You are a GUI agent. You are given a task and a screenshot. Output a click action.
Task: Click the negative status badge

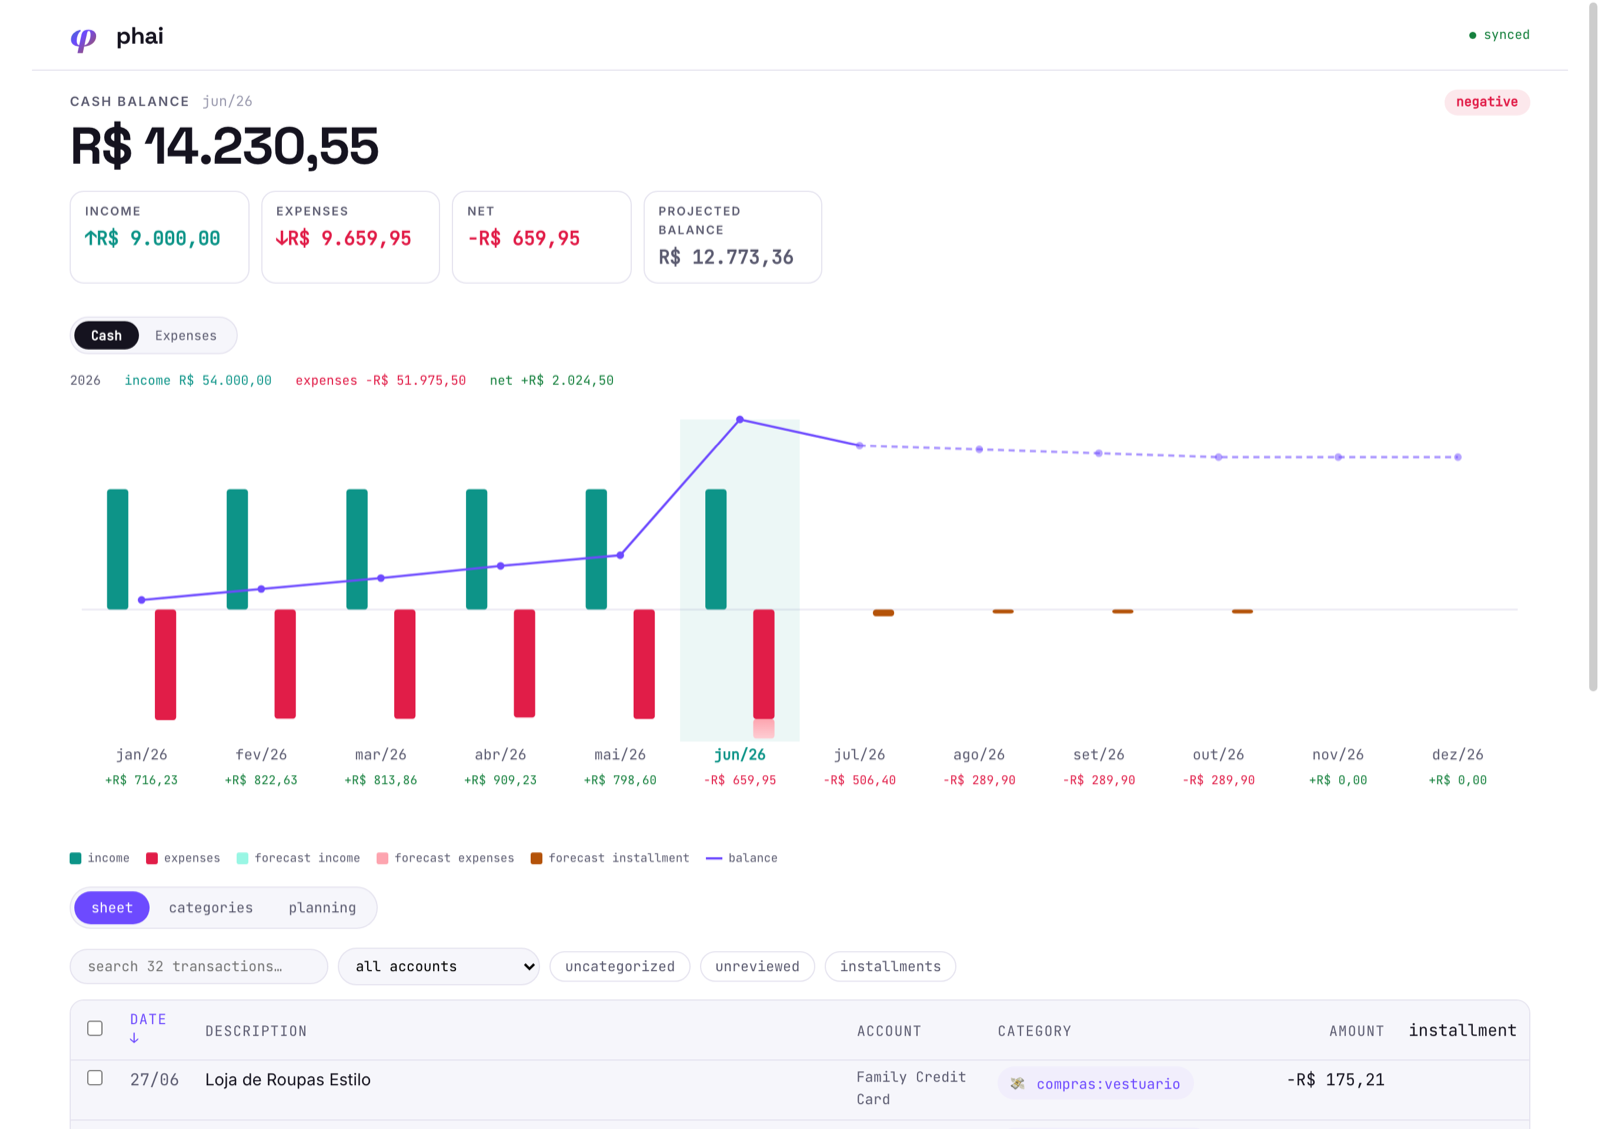pyautogui.click(x=1487, y=102)
